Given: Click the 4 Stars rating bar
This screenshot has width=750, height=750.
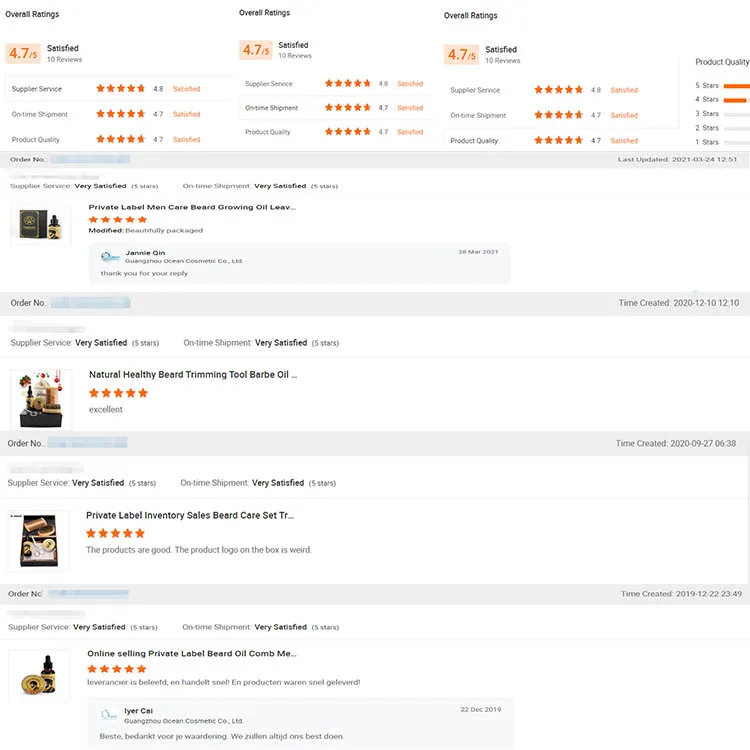Looking at the screenshot, I should pos(735,100).
